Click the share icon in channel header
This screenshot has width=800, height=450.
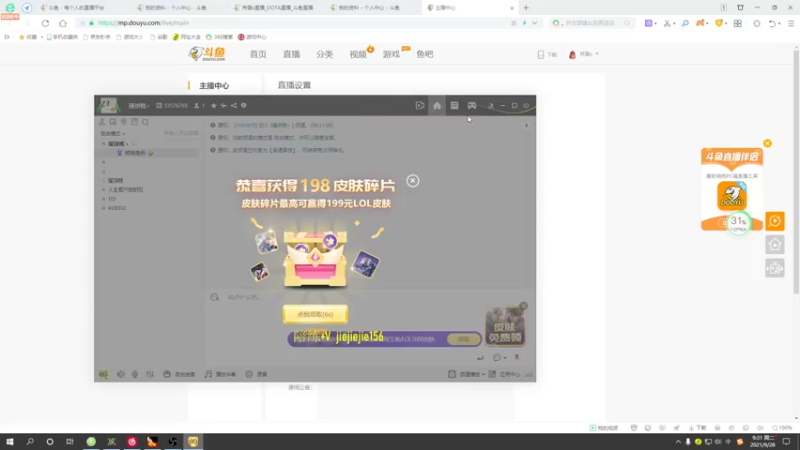click(234, 106)
